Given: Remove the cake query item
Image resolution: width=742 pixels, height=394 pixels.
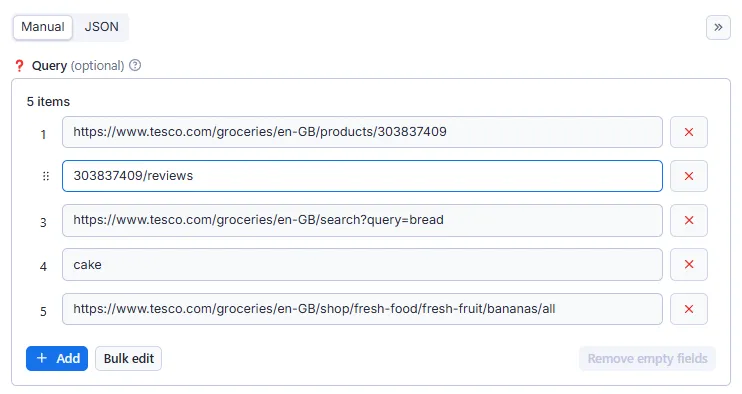Looking at the screenshot, I should [689, 264].
